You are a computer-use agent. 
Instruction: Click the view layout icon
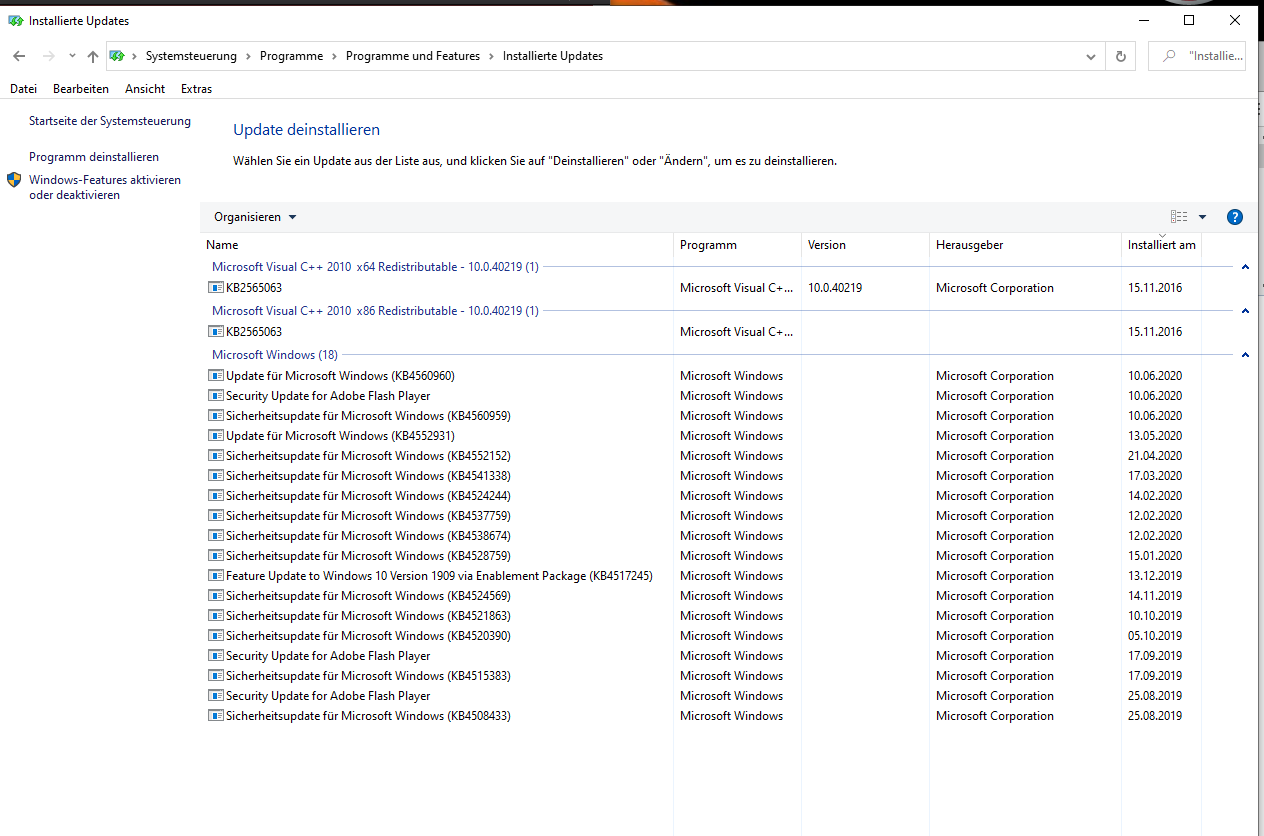(x=1179, y=217)
